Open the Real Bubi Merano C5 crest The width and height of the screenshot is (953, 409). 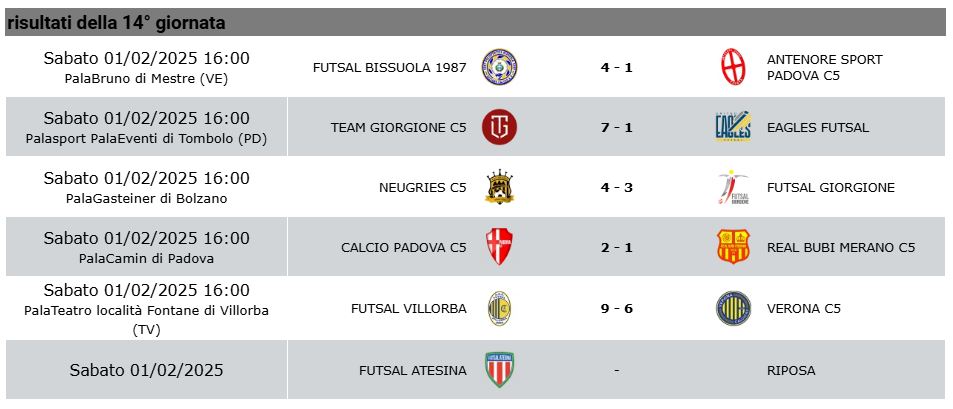(x=733, y=247)
